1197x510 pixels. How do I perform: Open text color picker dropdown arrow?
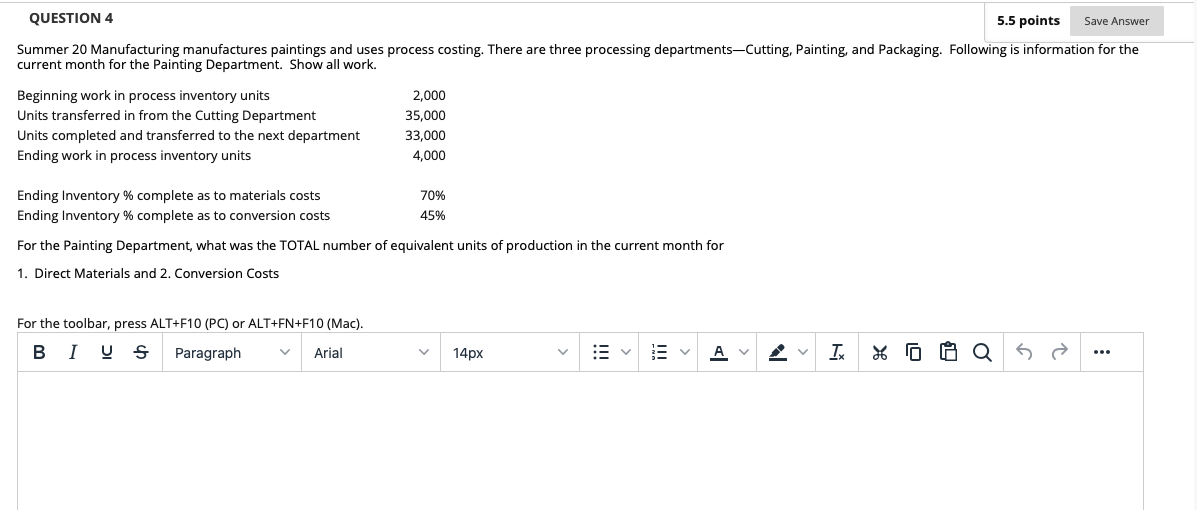(744, 353)
